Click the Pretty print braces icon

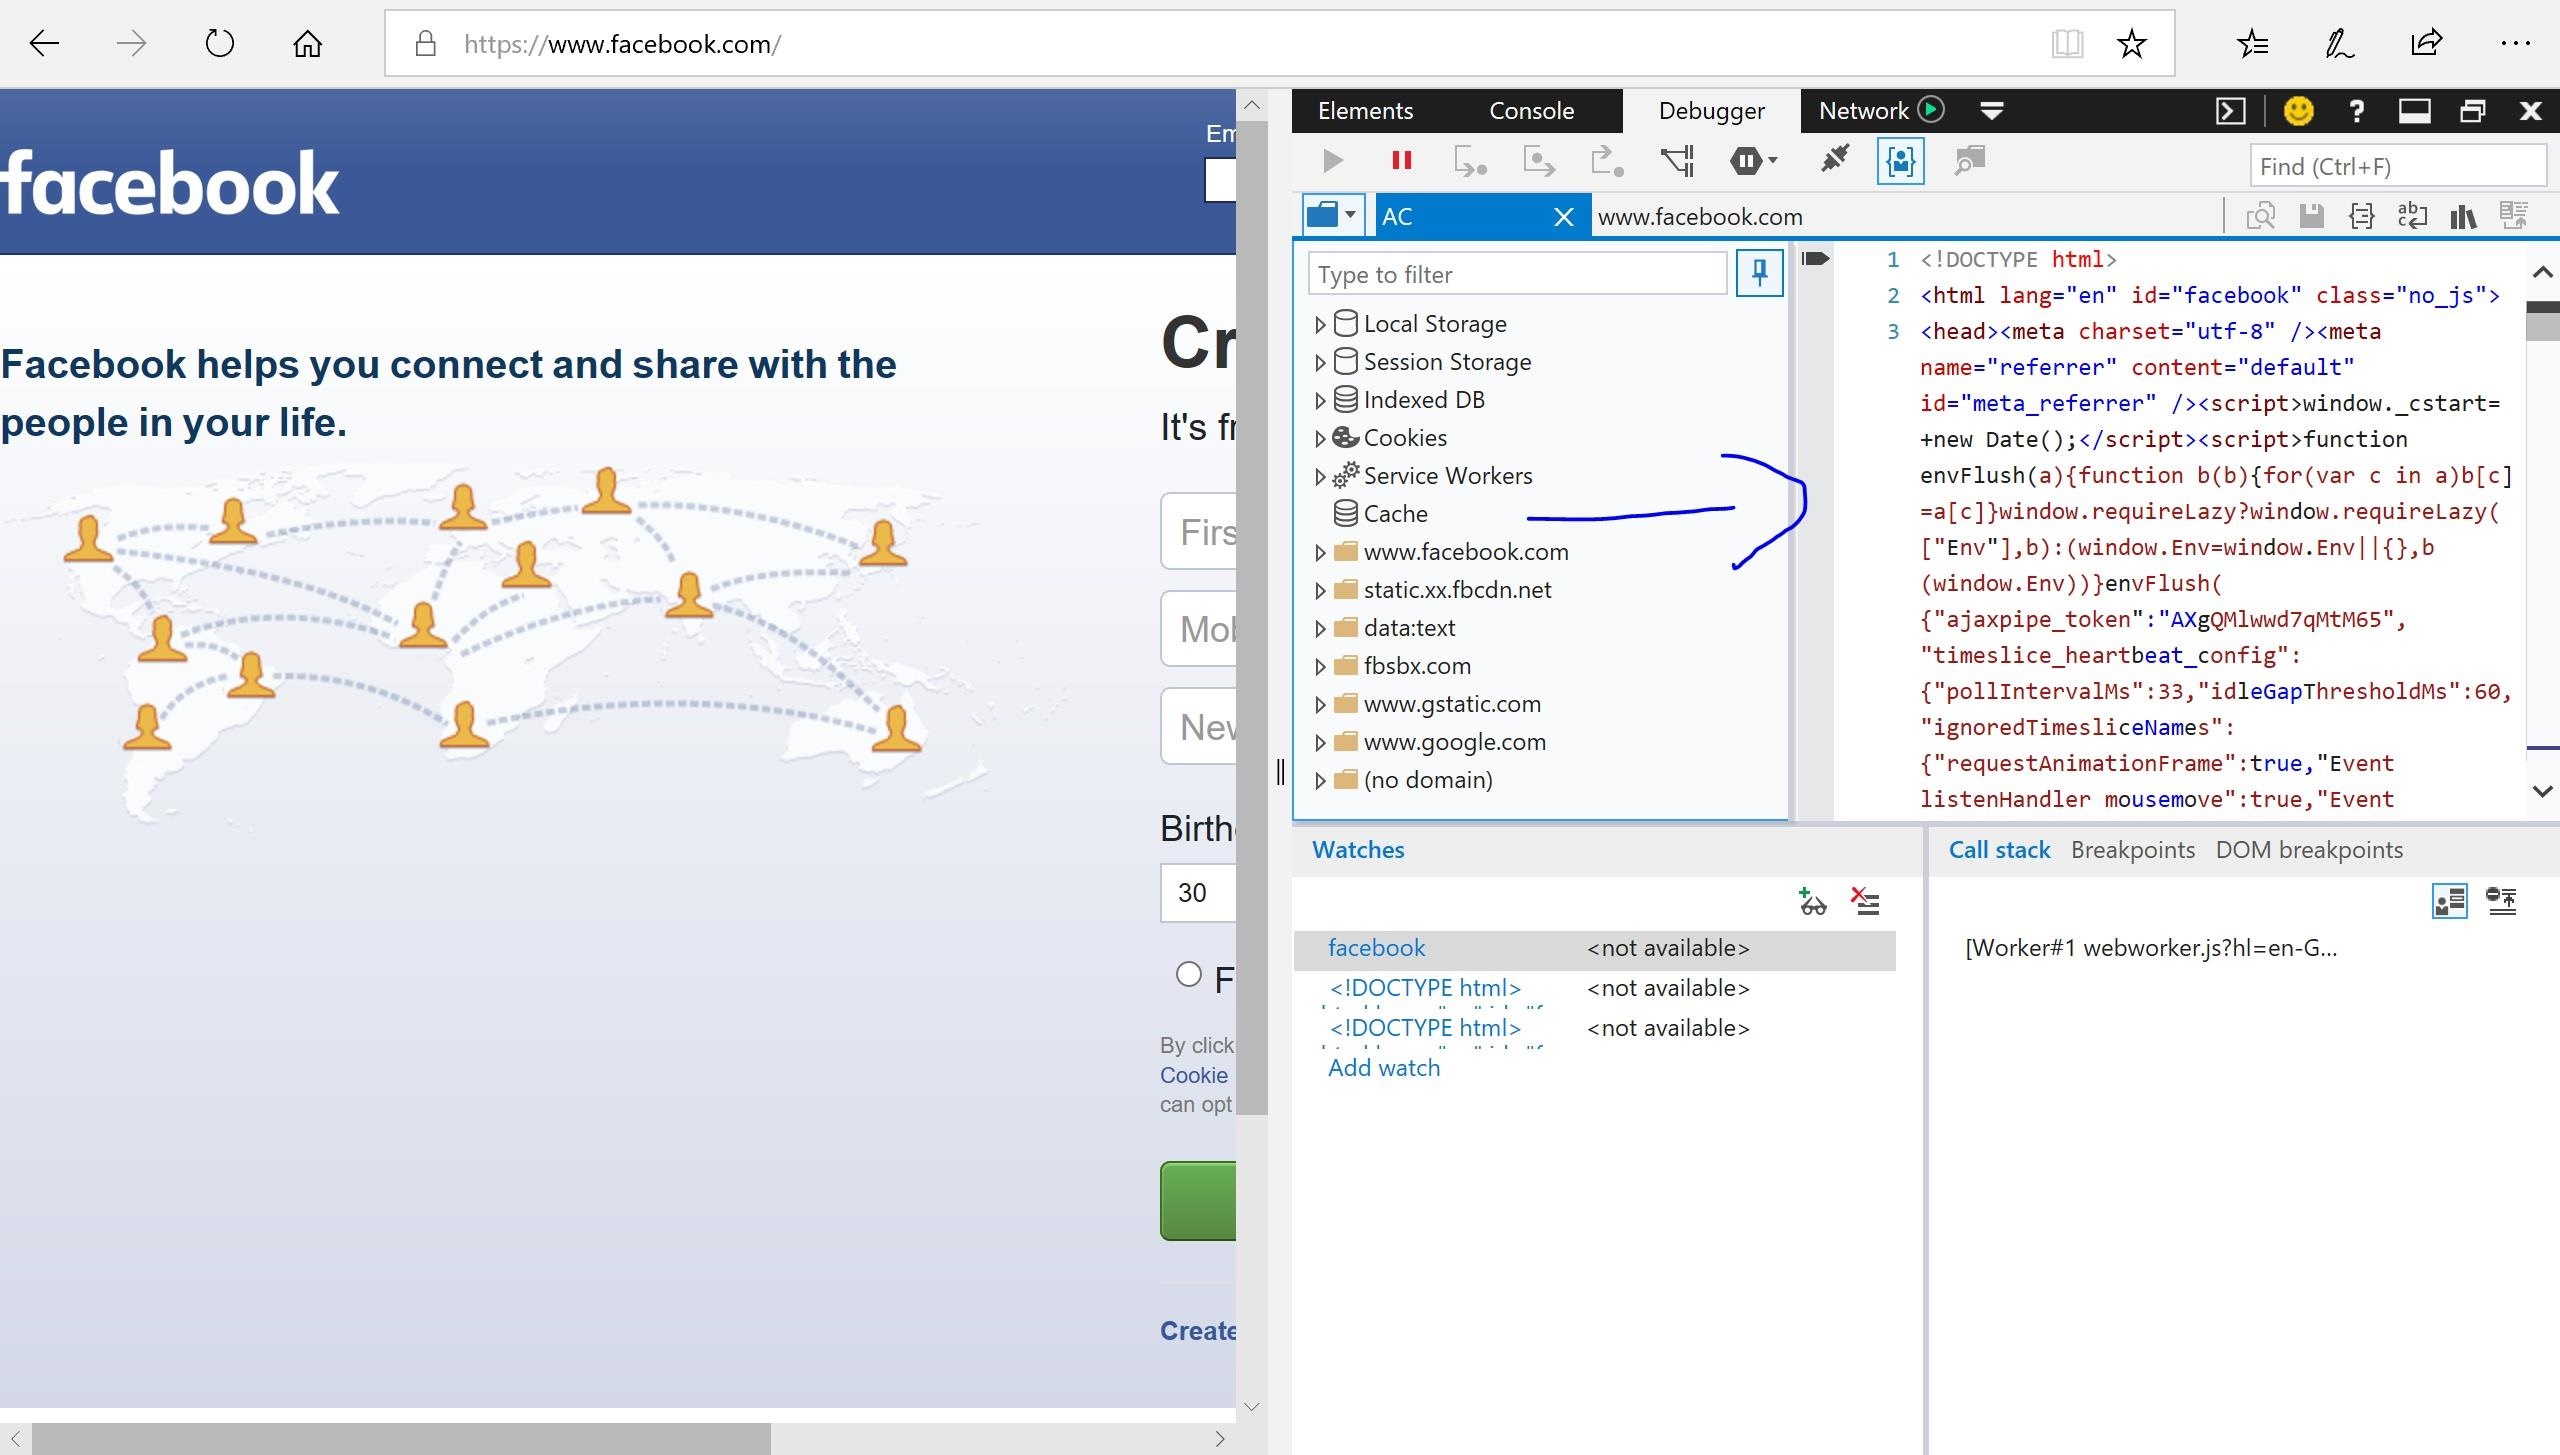pyautogui.click(x=2361, y=216)
